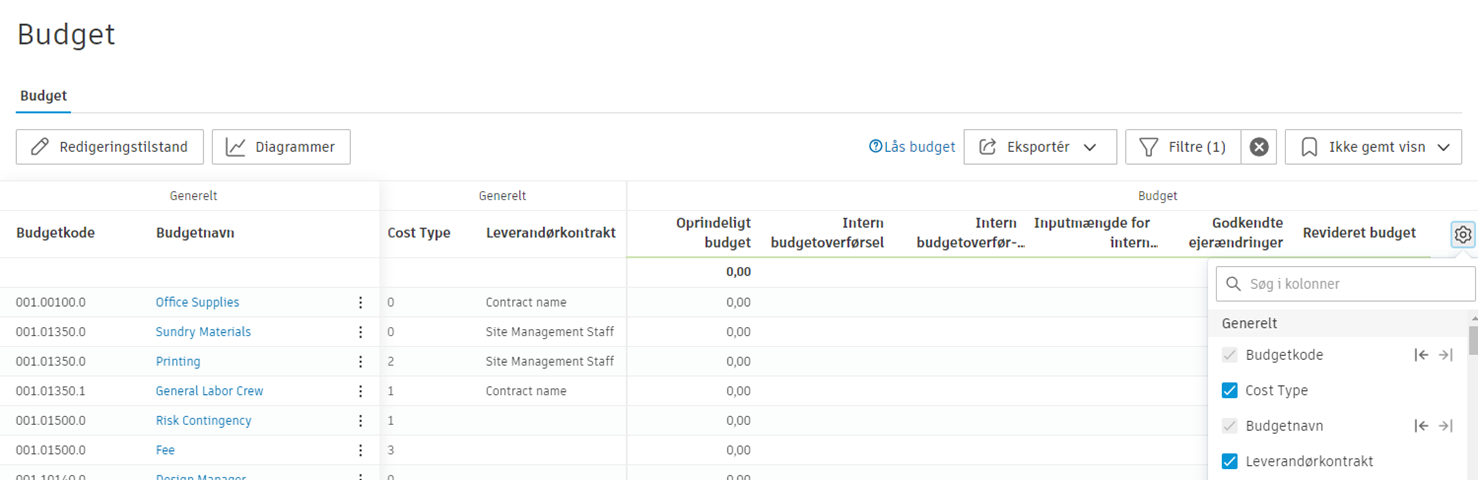Open the Filtre (1) filter panel

coord(1183,147)
